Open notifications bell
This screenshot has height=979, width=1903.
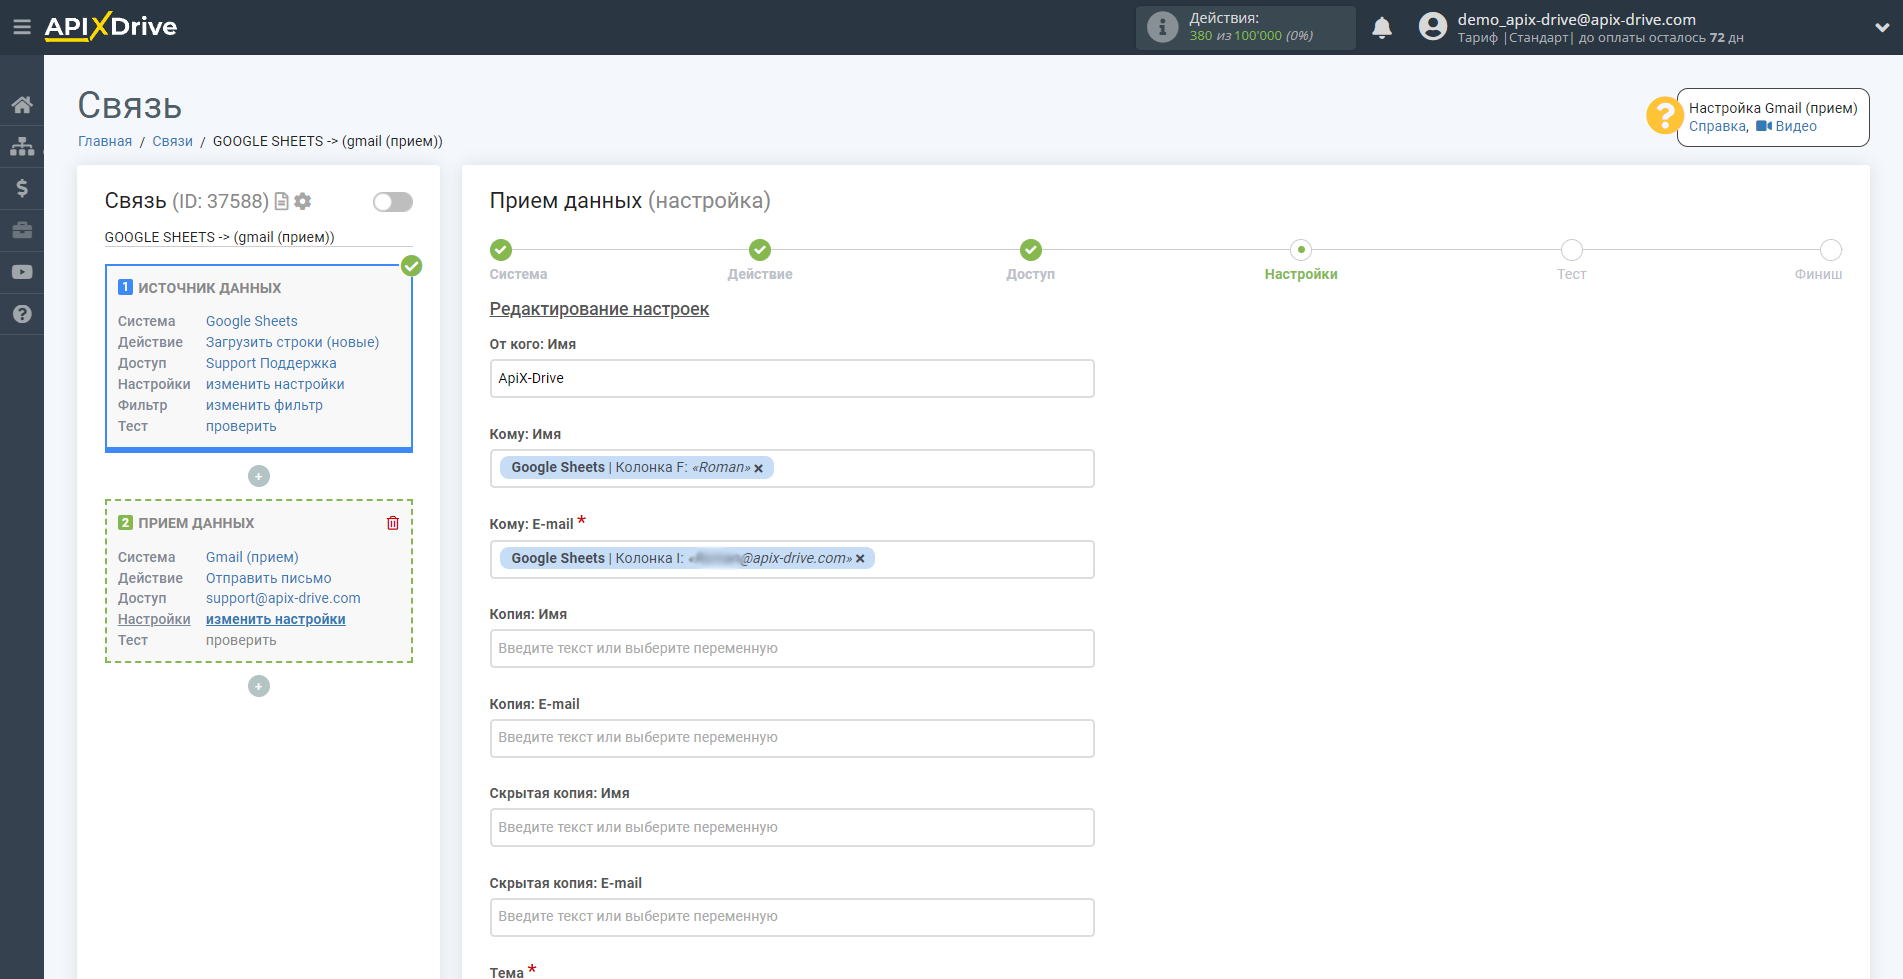[x=1382, y=28]
